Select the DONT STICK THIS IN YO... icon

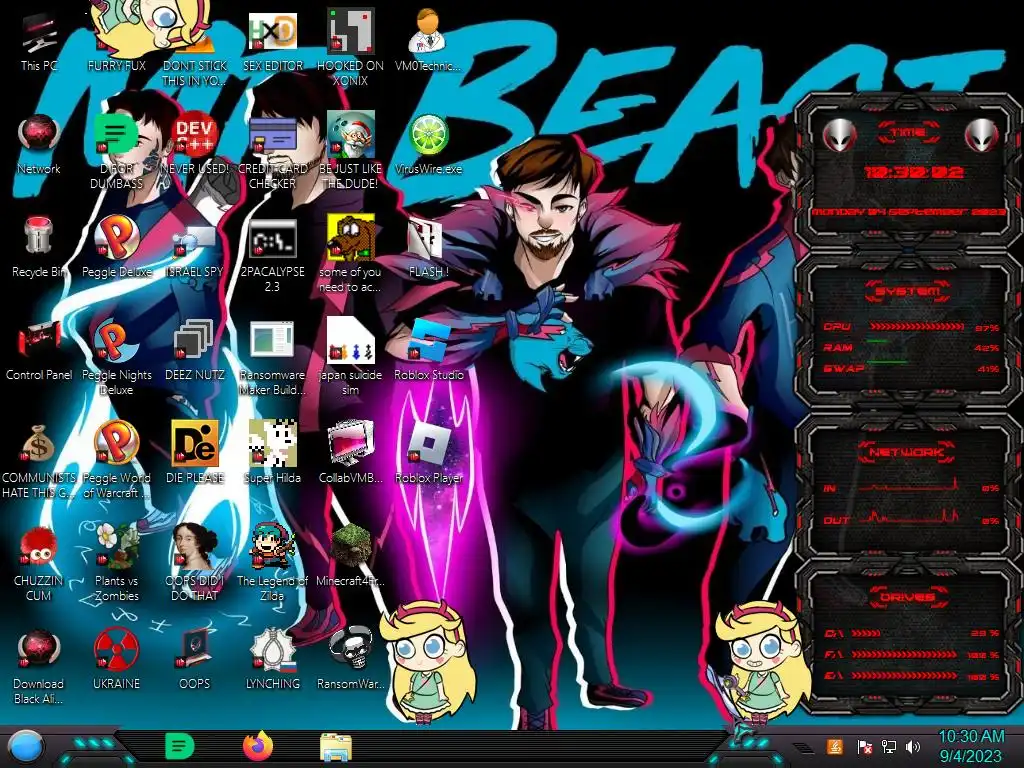(x=195, y=55)
